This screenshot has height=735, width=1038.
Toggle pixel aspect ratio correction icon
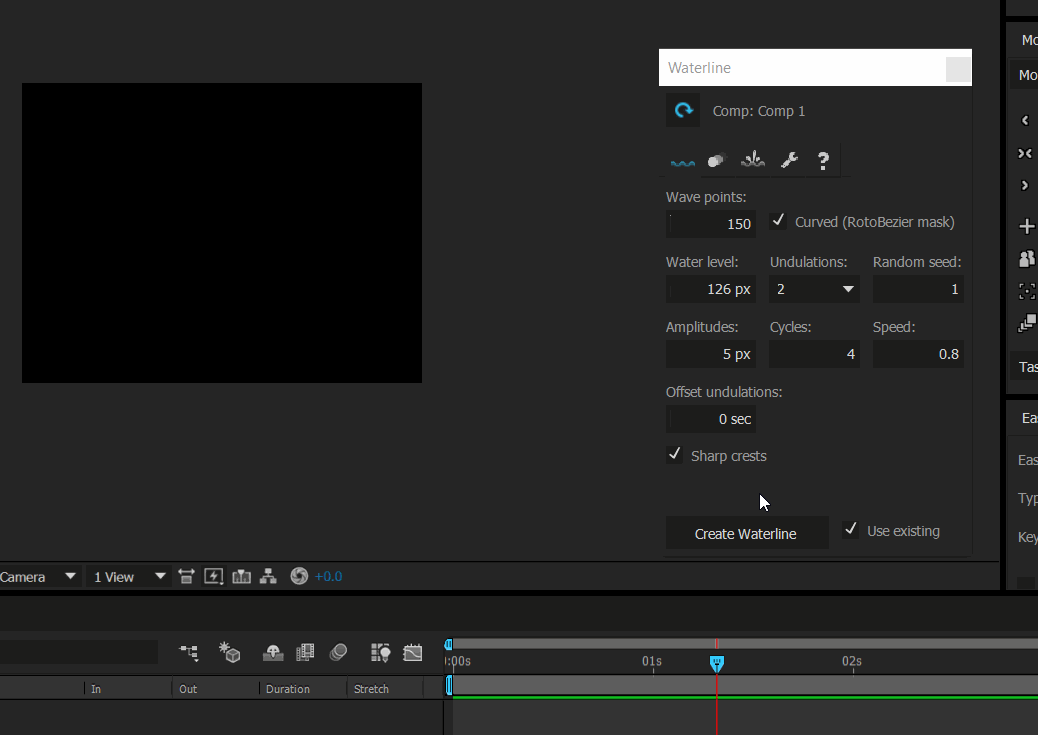[x=186, y=576]
